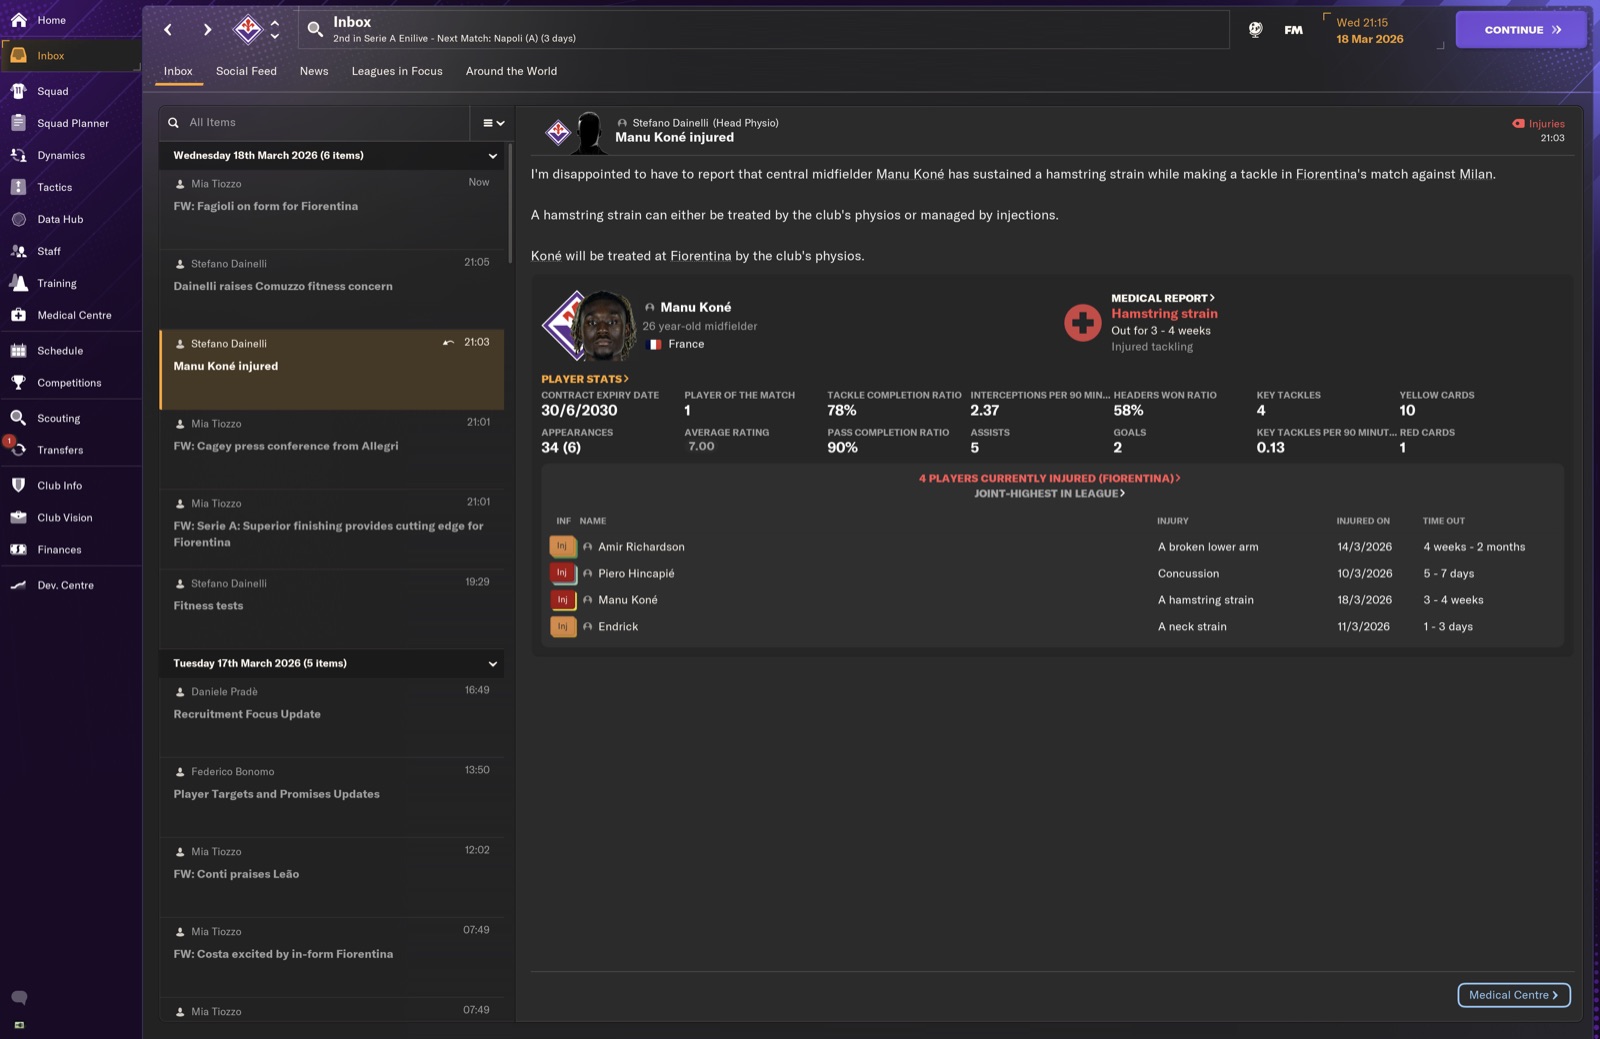Open the chat bubble icon at sidebar bottom
1600x1039 pixels.
coord(19,997)
